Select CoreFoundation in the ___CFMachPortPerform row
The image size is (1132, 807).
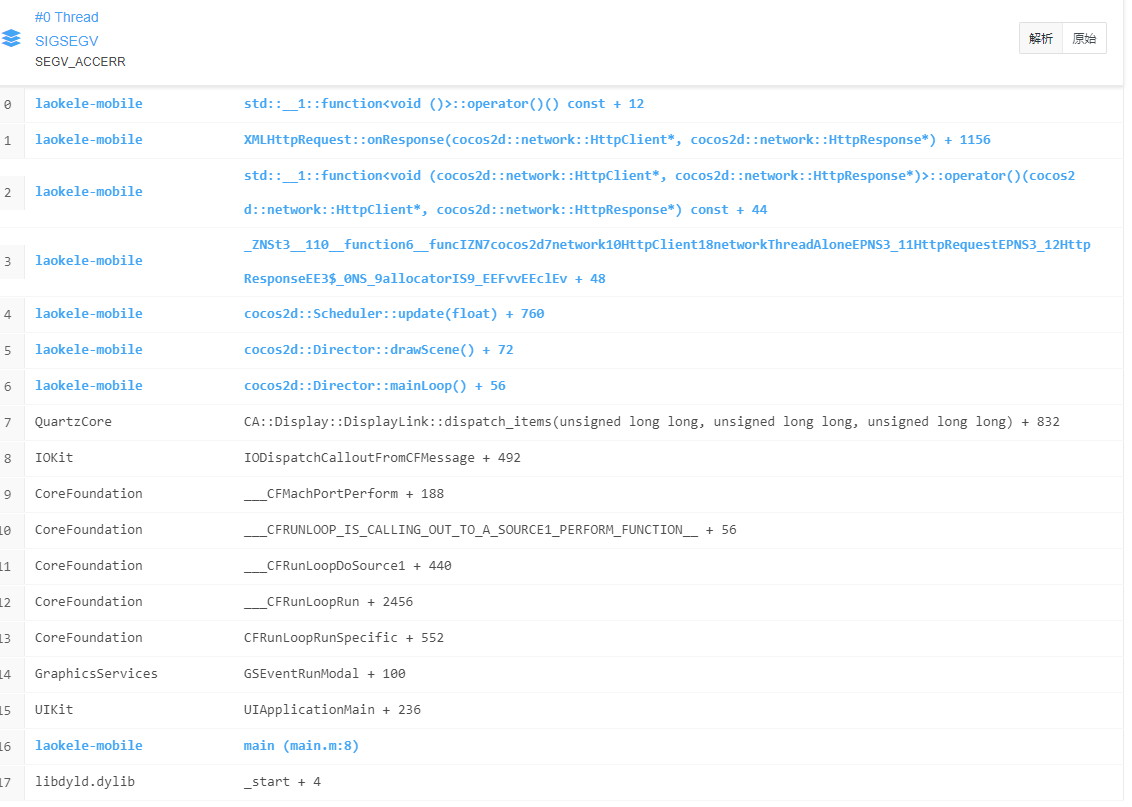click(89, 494)
